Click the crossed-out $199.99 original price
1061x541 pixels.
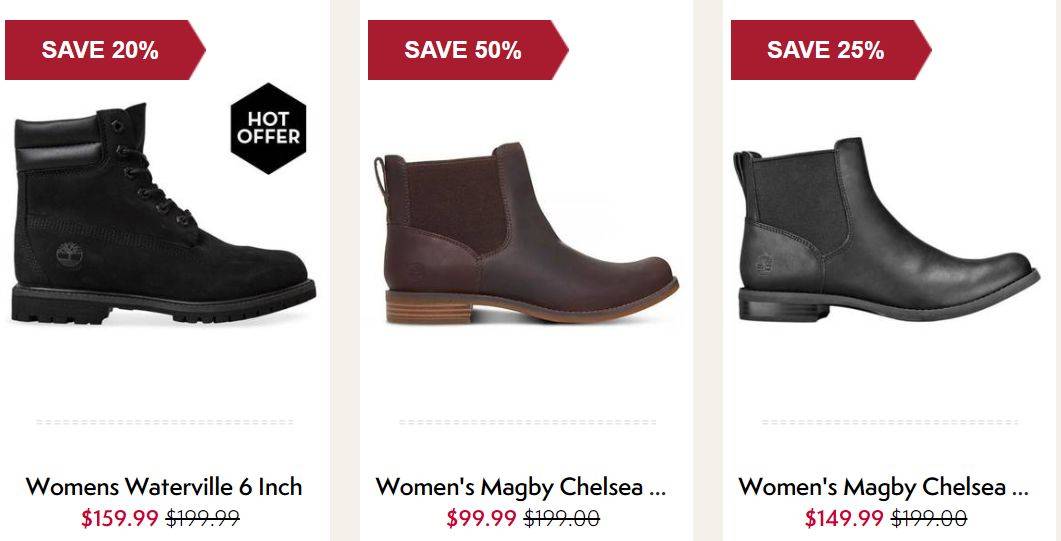(202, 518)
